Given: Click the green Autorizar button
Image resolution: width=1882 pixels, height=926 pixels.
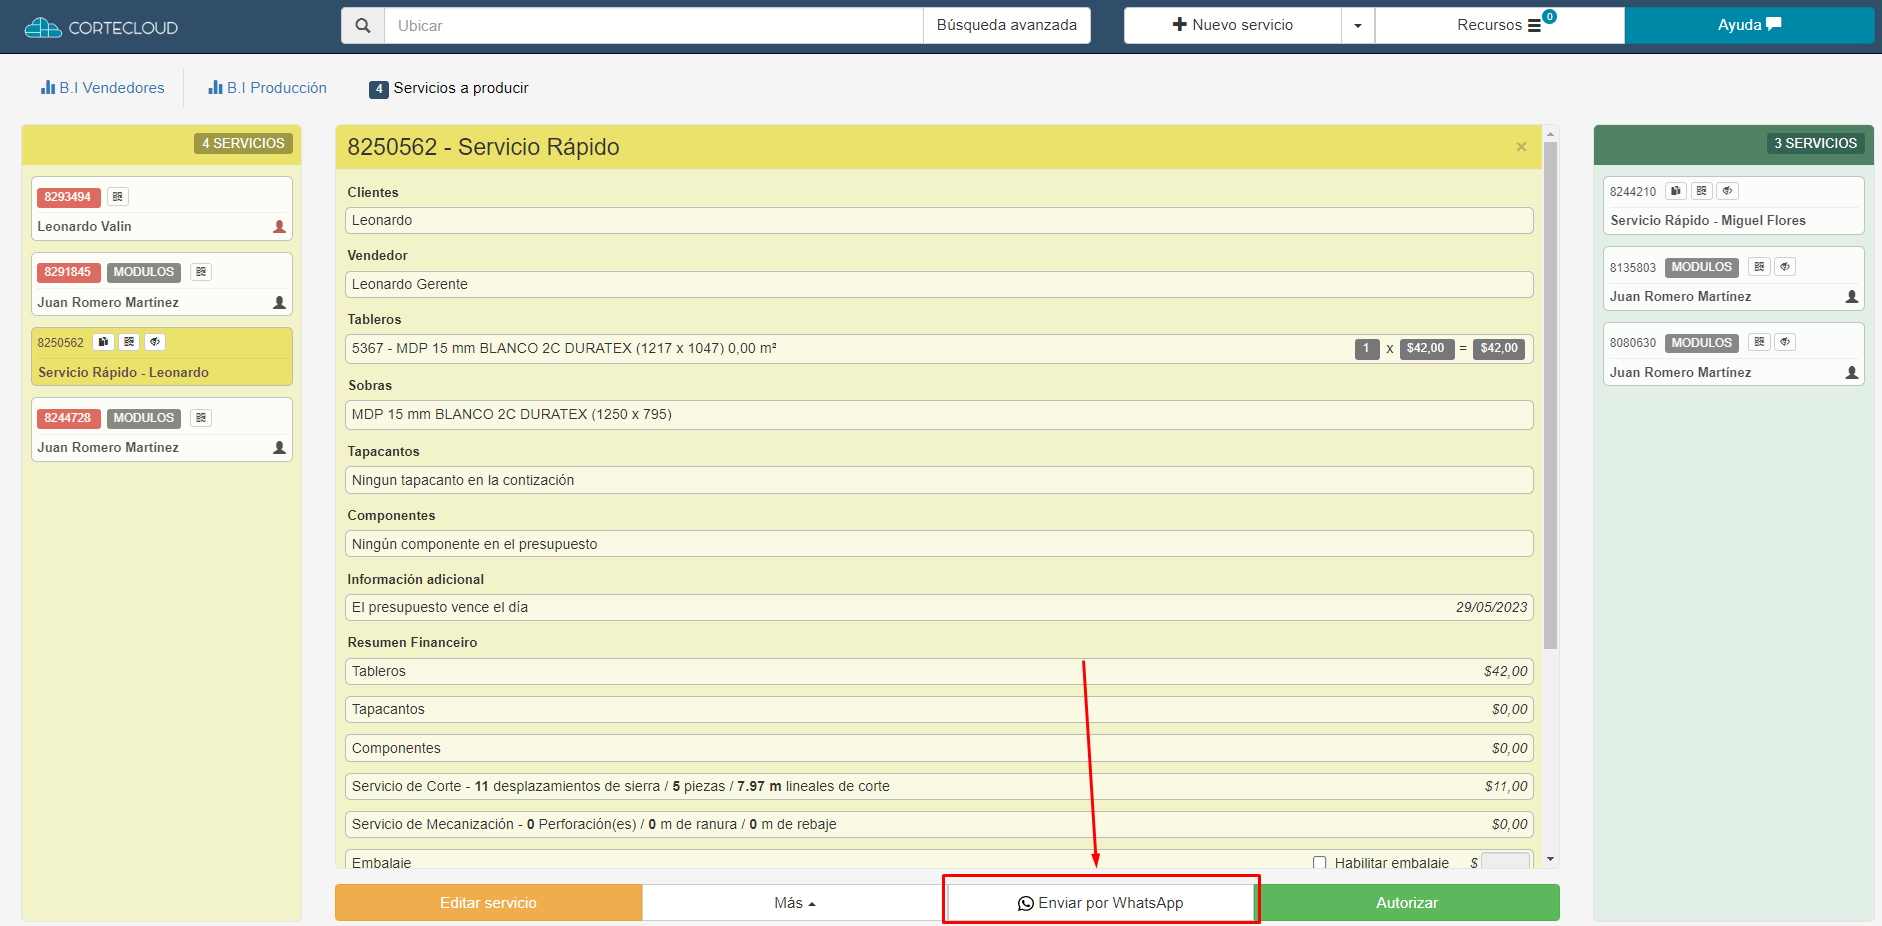Looking at the screenshot, I should pyautogui.click(x=1407, y=903).
